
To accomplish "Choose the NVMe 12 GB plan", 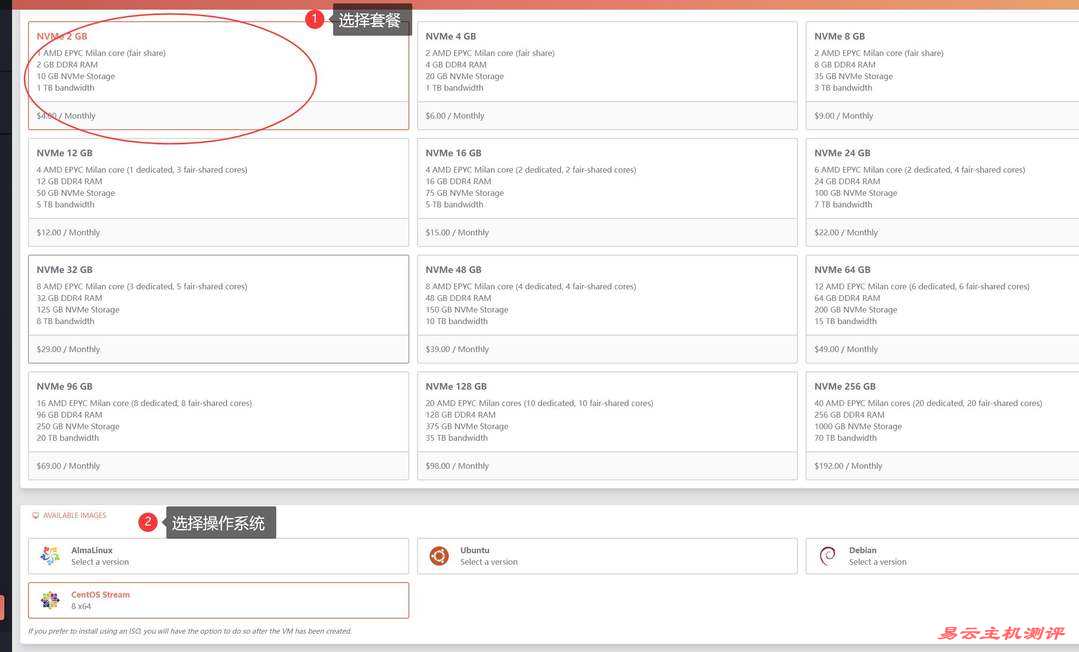I will 218,191.
